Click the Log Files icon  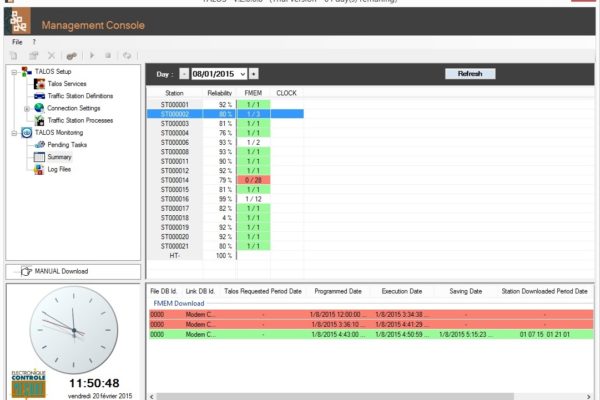point(39,169)
